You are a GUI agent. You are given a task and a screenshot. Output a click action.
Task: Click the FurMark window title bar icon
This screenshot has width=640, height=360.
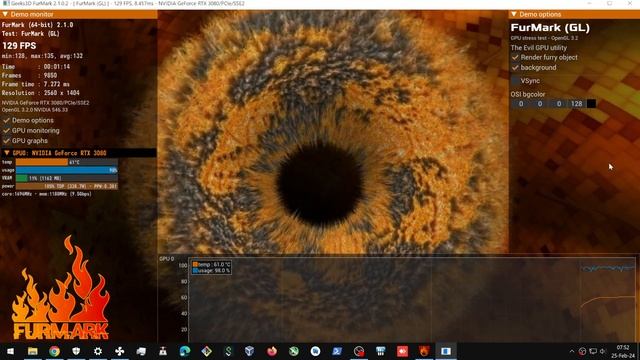pos(6,3)
